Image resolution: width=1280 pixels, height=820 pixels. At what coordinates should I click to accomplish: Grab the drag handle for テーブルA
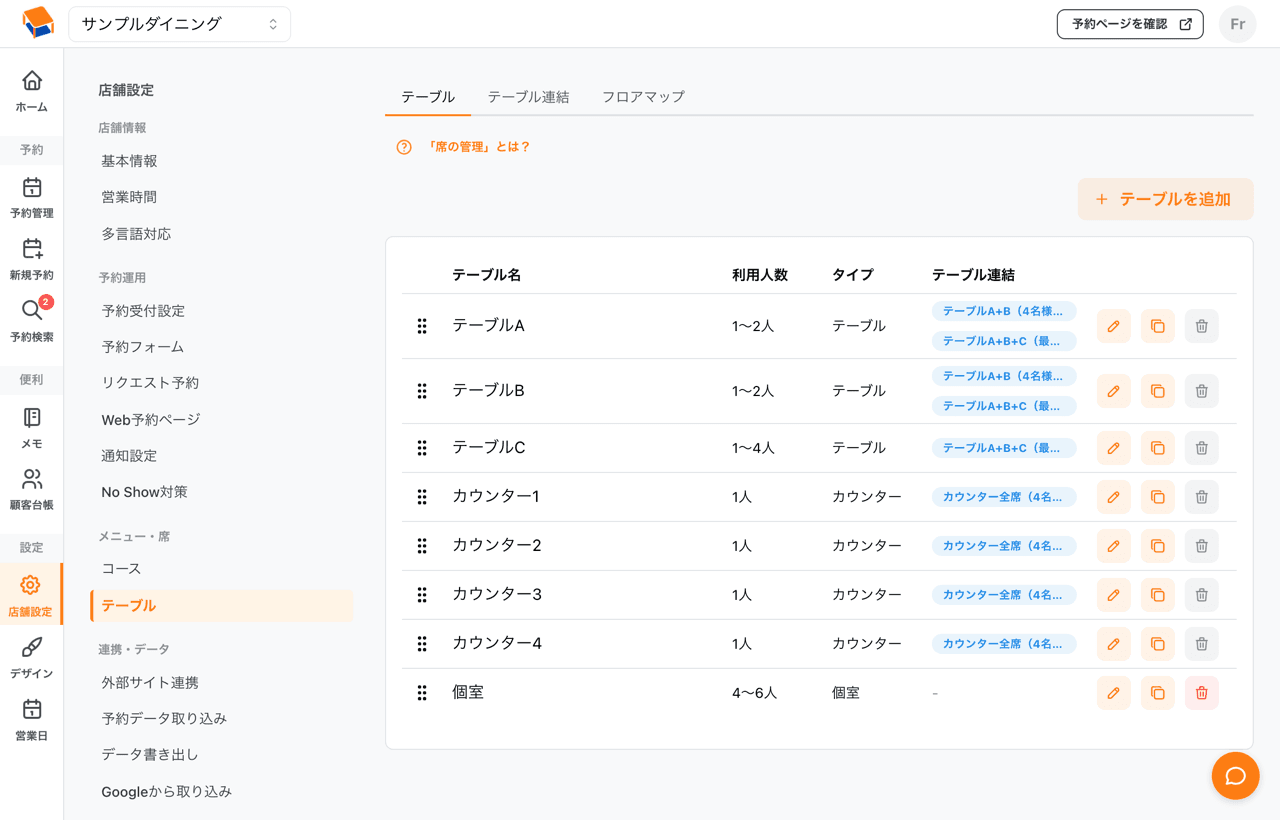(x=422, y=326)
